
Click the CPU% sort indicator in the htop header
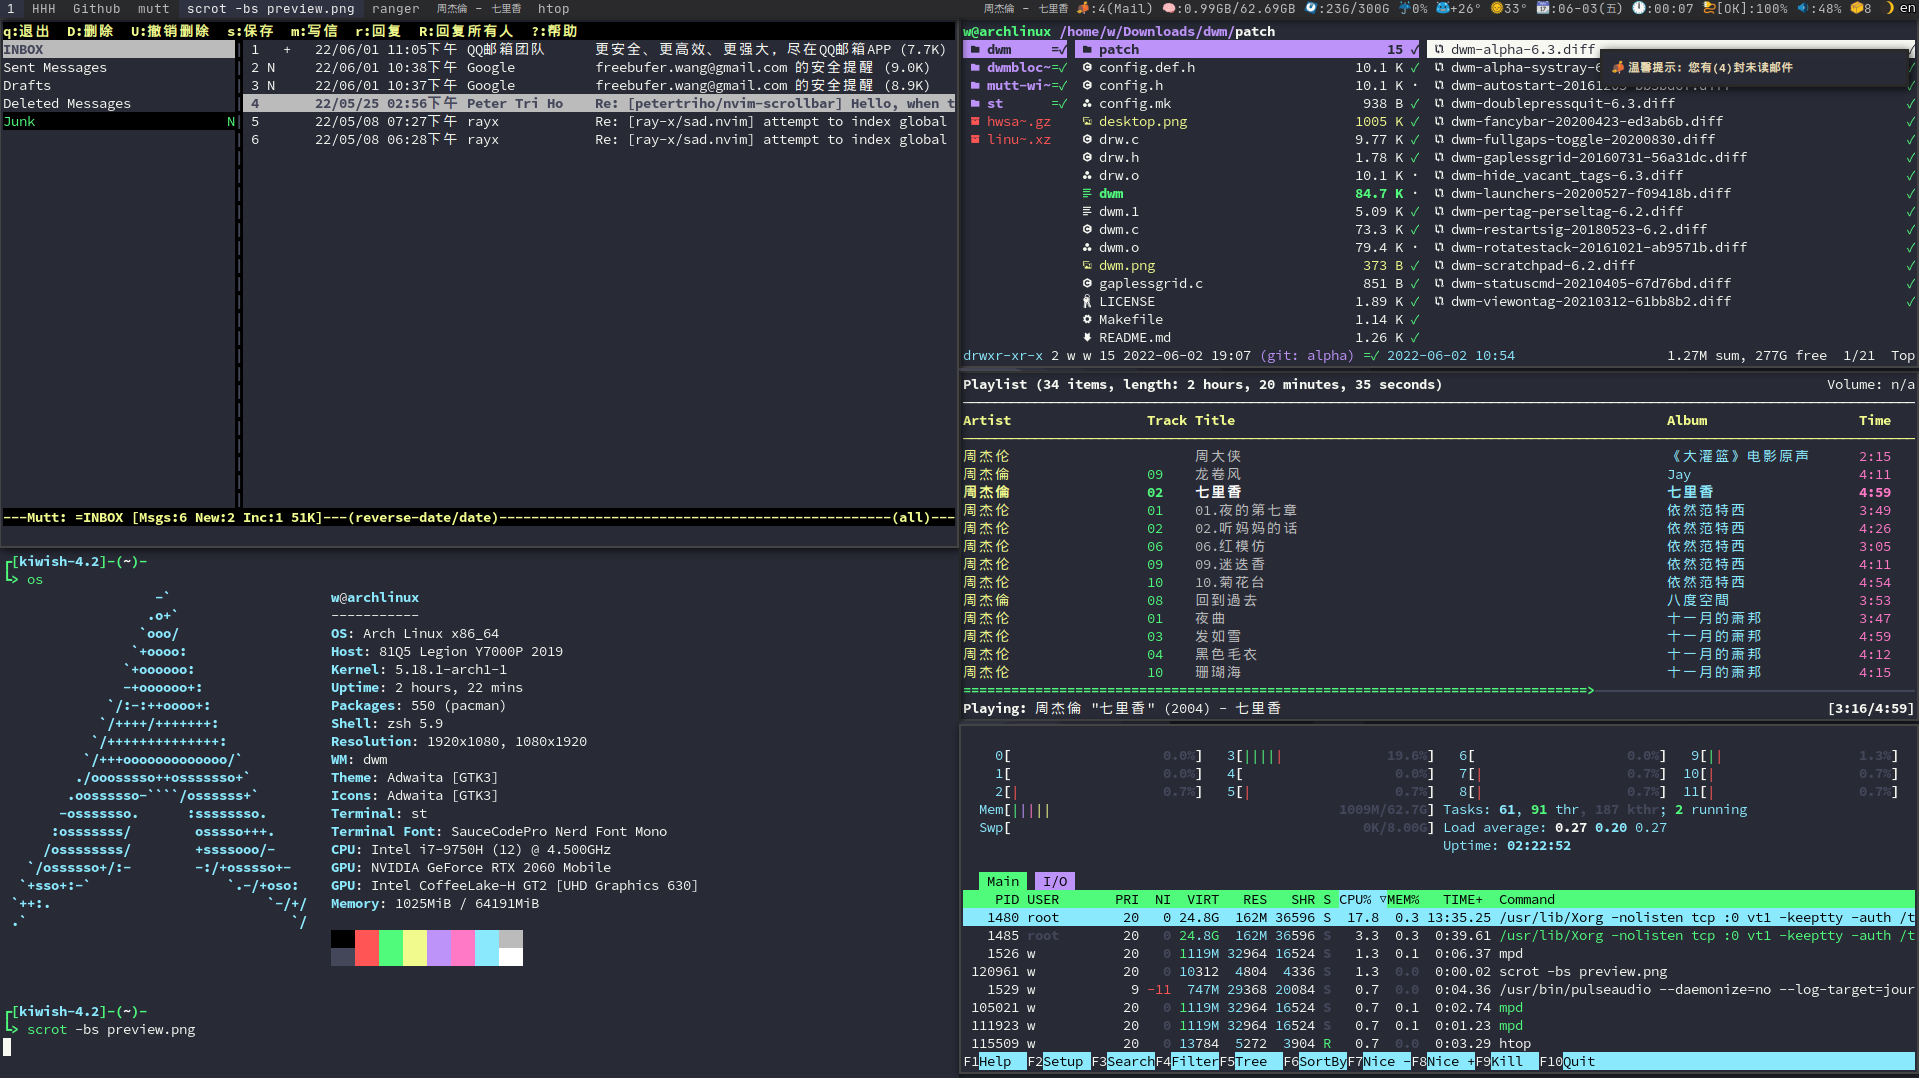click(1383, 899)
